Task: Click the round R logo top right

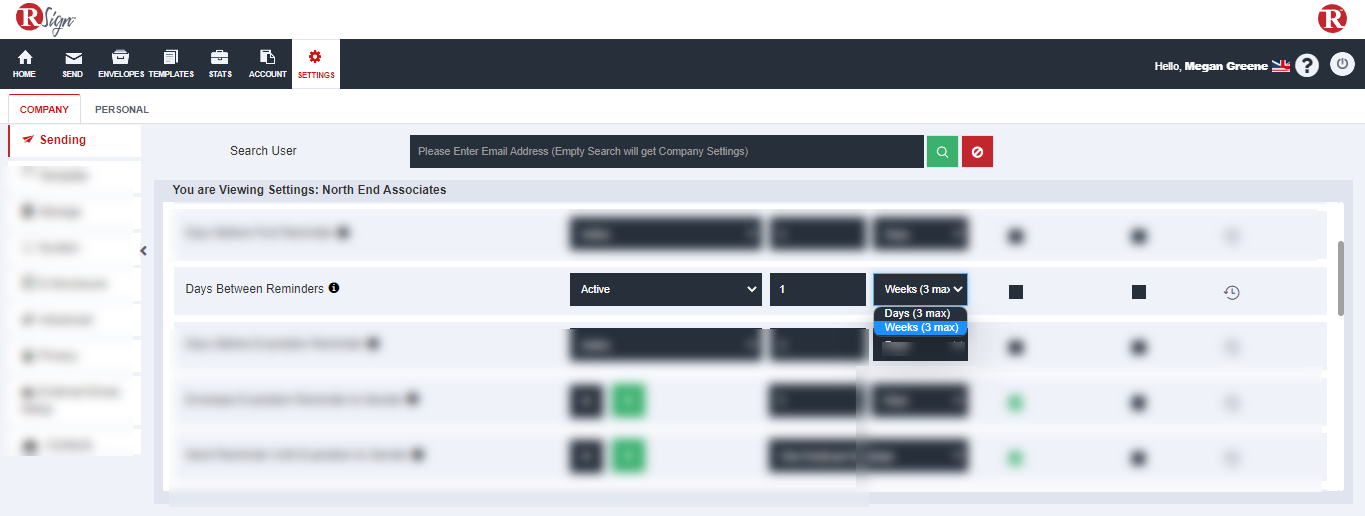Action: (x=1332, y=19)
